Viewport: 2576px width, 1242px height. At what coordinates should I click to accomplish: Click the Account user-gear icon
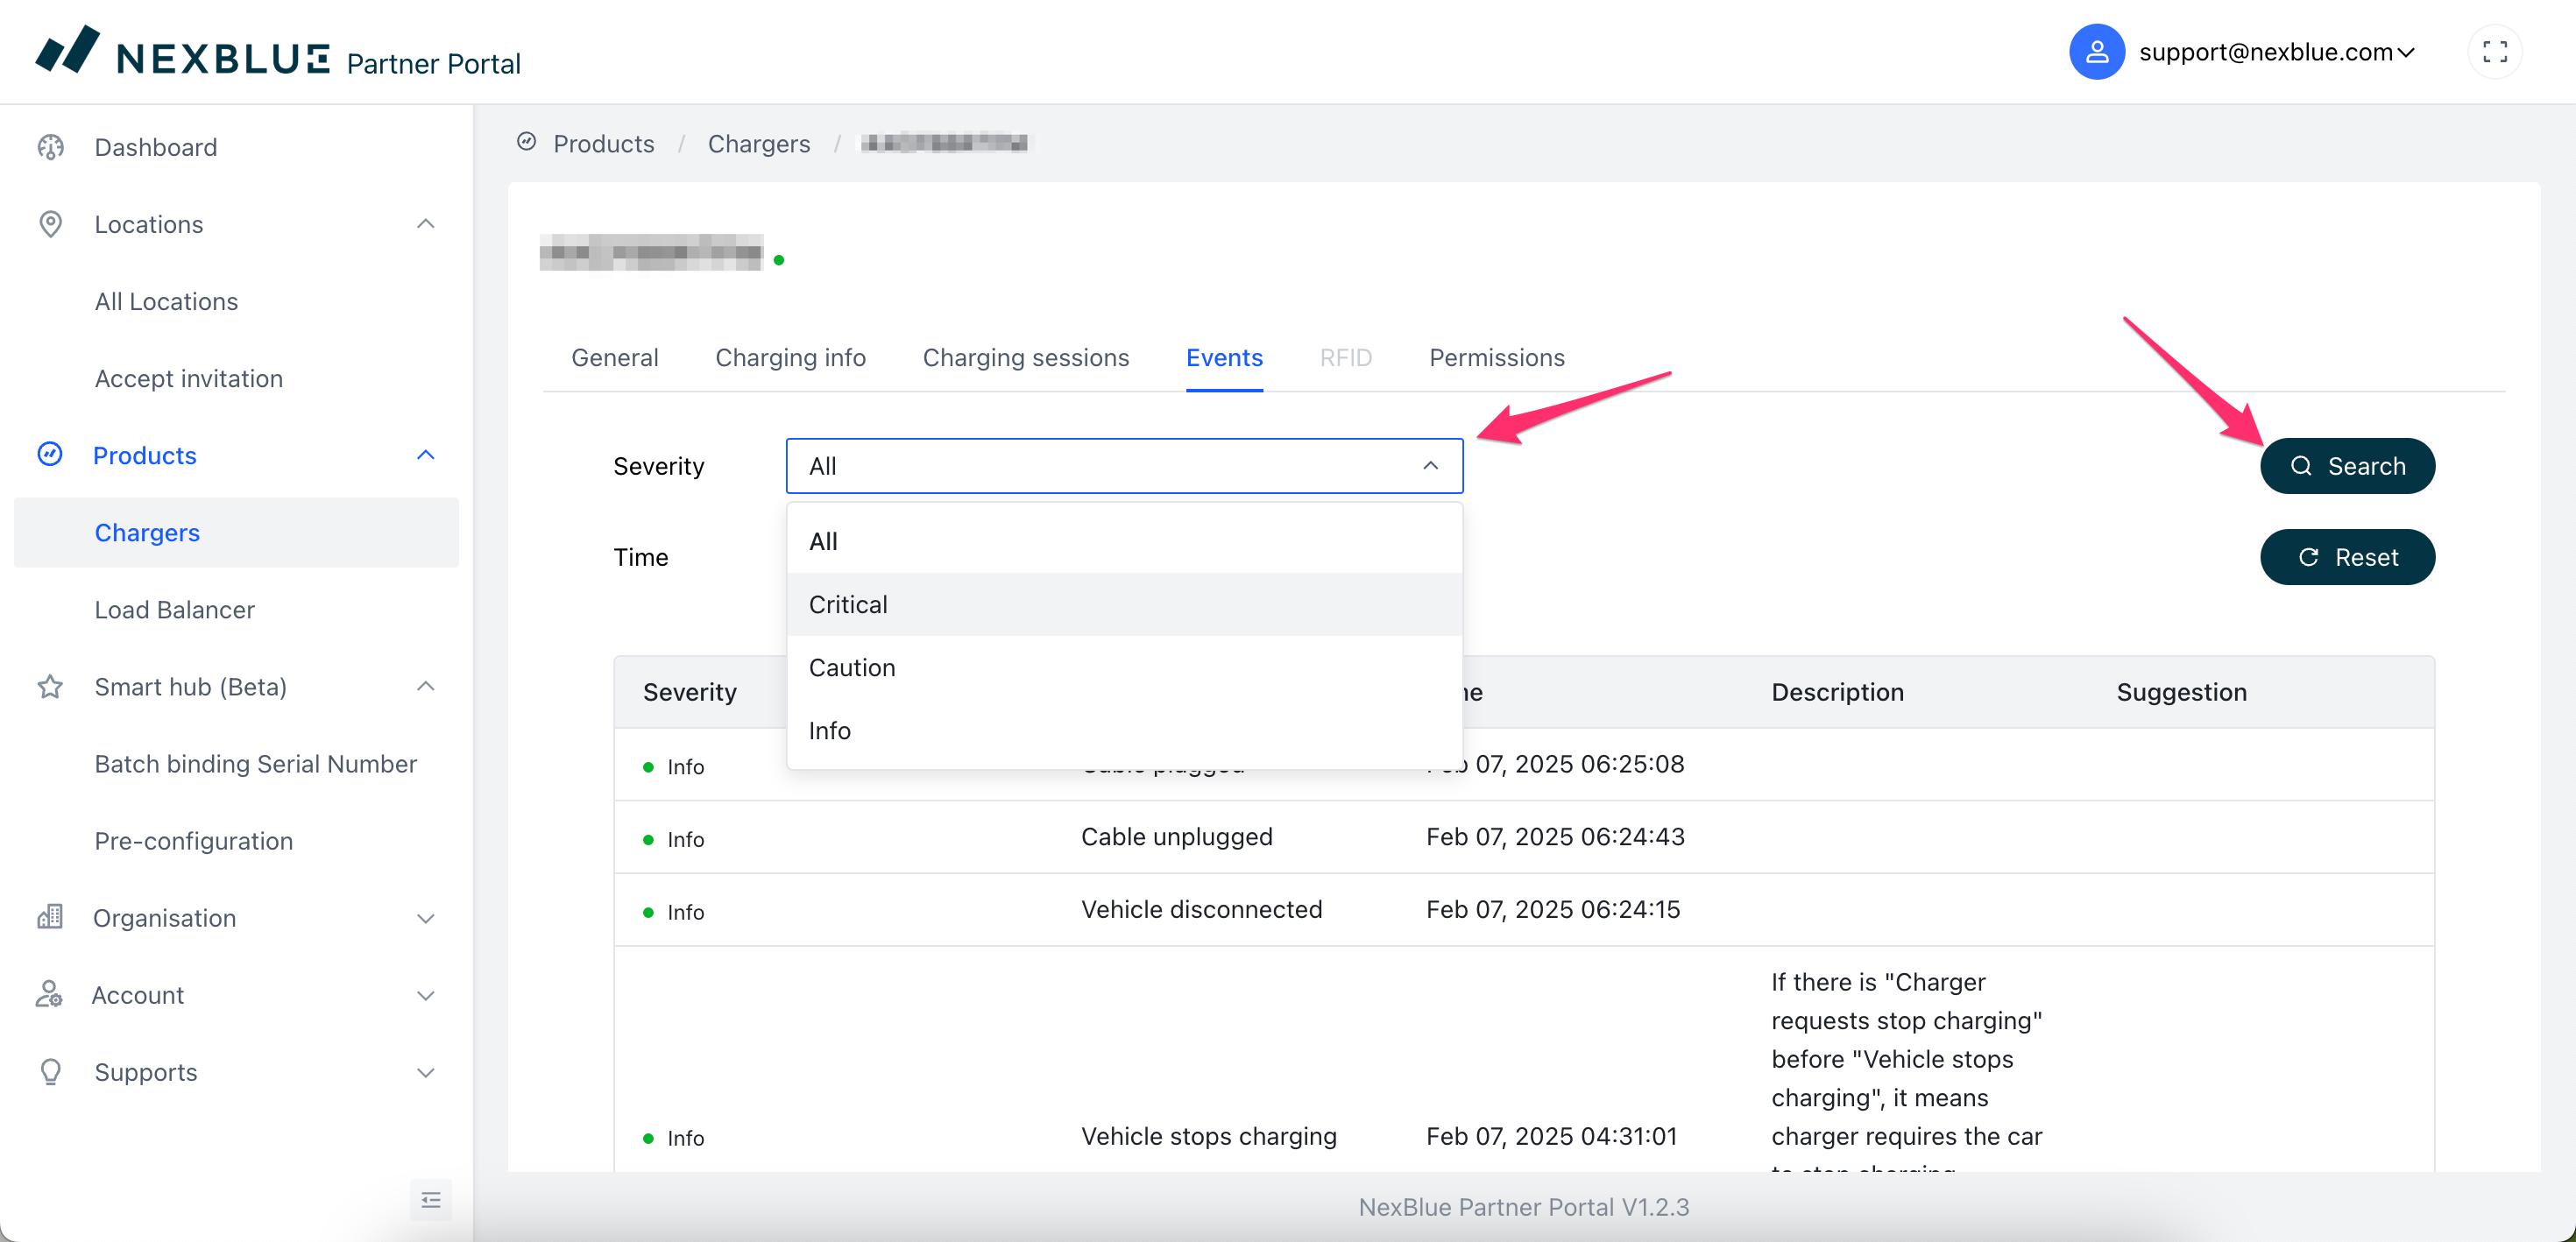(50, 994)
